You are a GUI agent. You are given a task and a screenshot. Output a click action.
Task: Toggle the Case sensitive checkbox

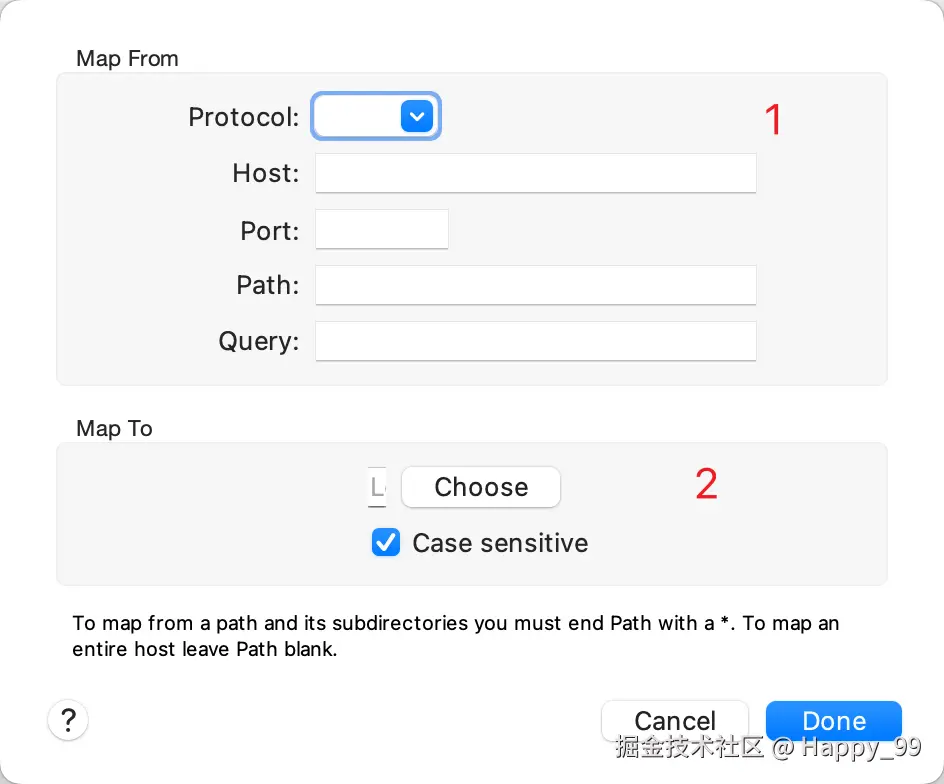[x=385, y=543]
